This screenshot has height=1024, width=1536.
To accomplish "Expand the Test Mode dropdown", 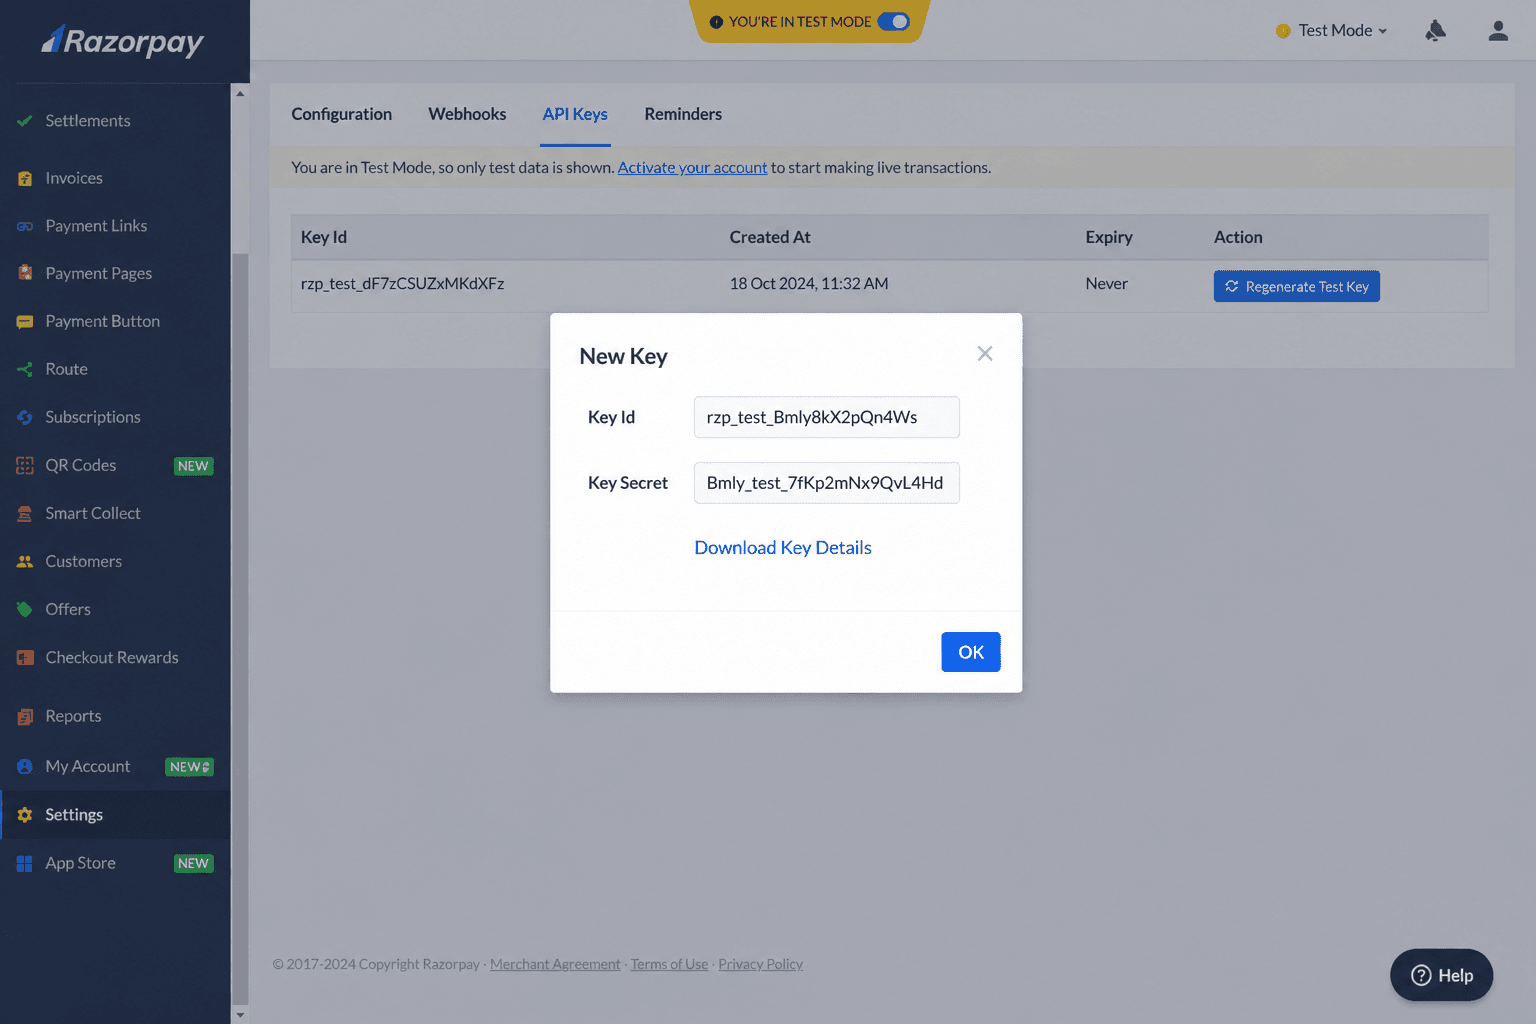I will pos(1333,31).
